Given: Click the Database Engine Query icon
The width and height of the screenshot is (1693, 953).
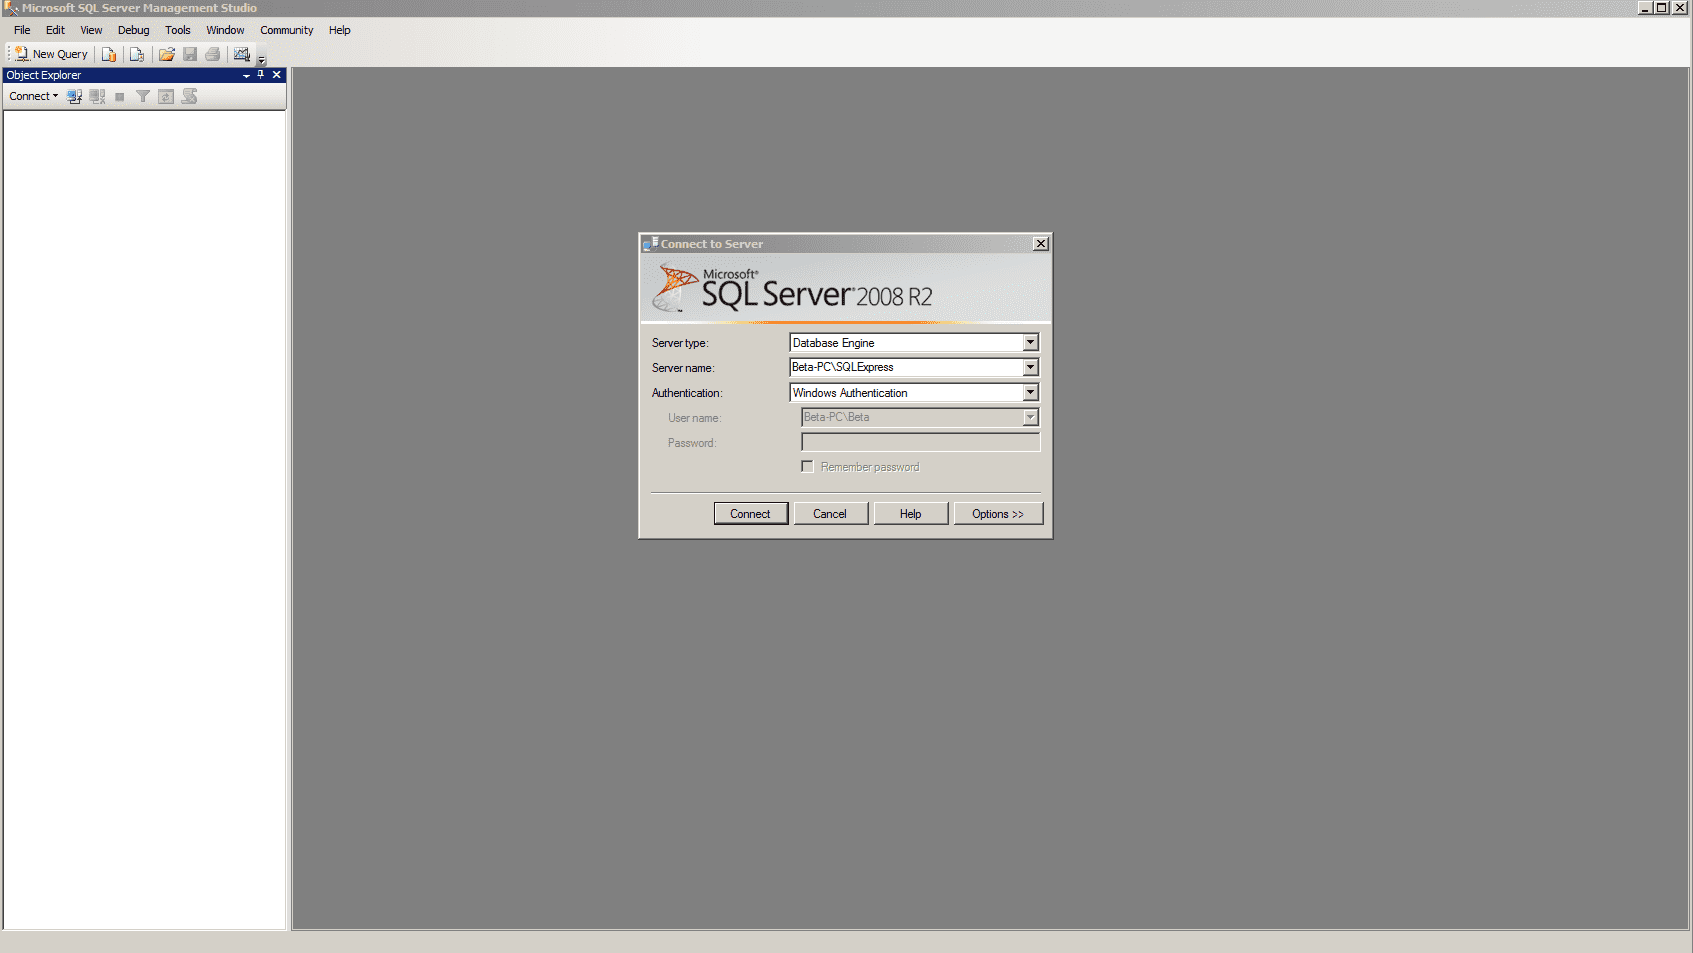Looking at the screenshot, I should 109,54.
